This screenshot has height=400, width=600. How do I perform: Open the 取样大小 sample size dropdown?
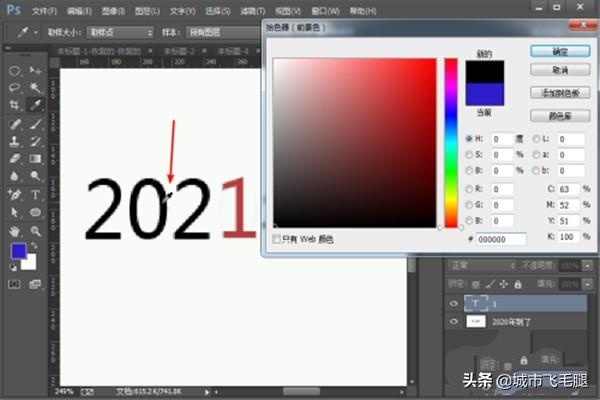120,32
